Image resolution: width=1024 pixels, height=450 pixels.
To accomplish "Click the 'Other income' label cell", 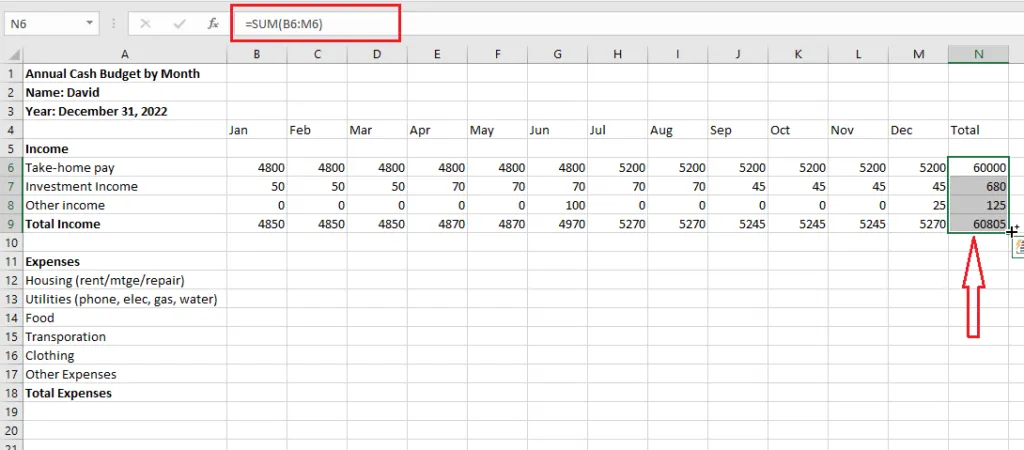I will point(125,206).
